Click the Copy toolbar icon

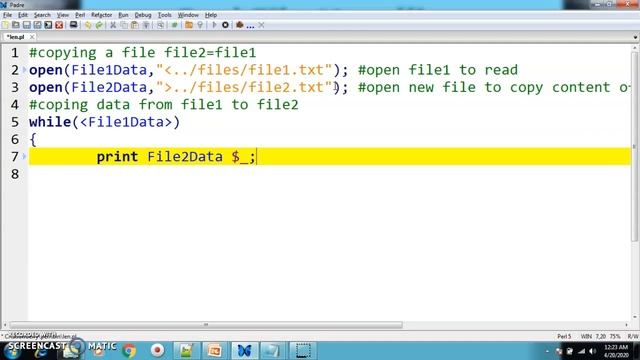pyautogui.click(x=124, y=25)
